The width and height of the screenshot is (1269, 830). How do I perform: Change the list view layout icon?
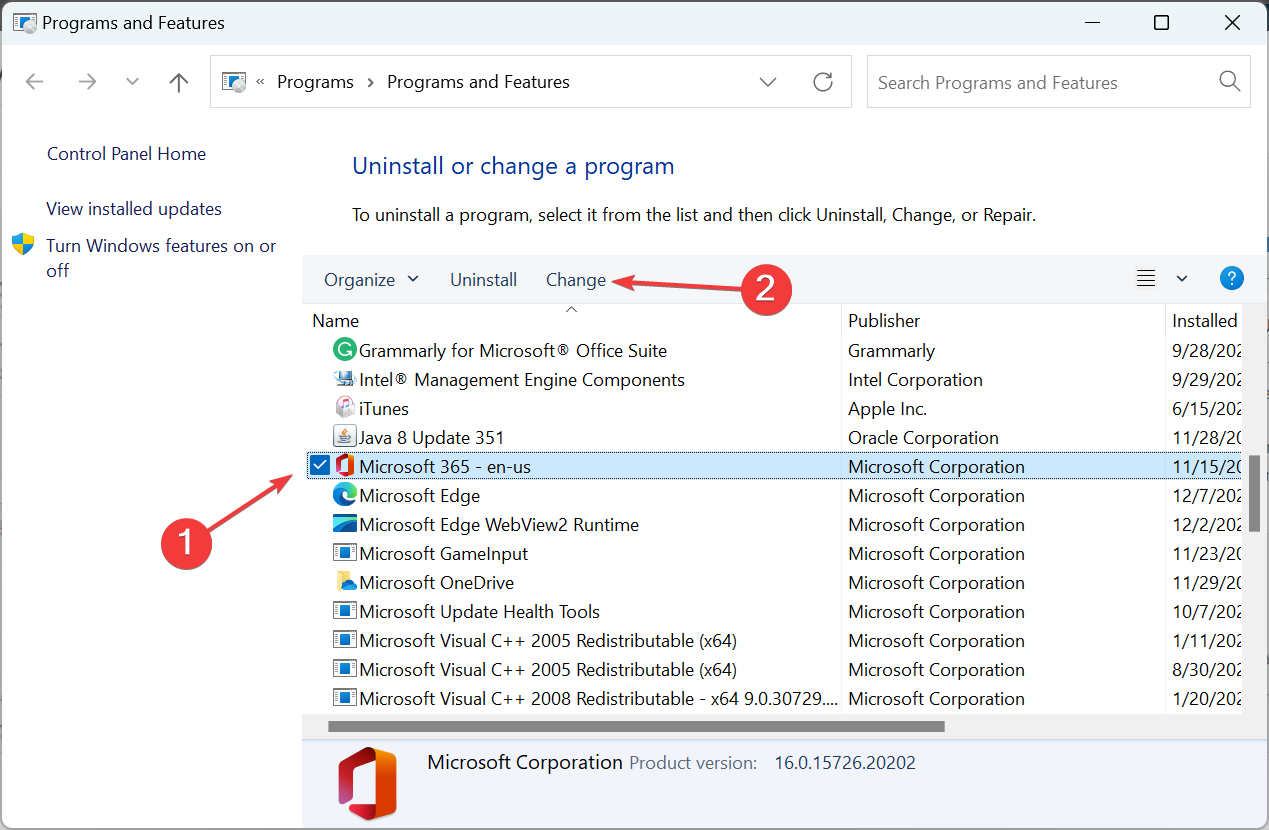pyautogui.click(x=1146, y=279)
